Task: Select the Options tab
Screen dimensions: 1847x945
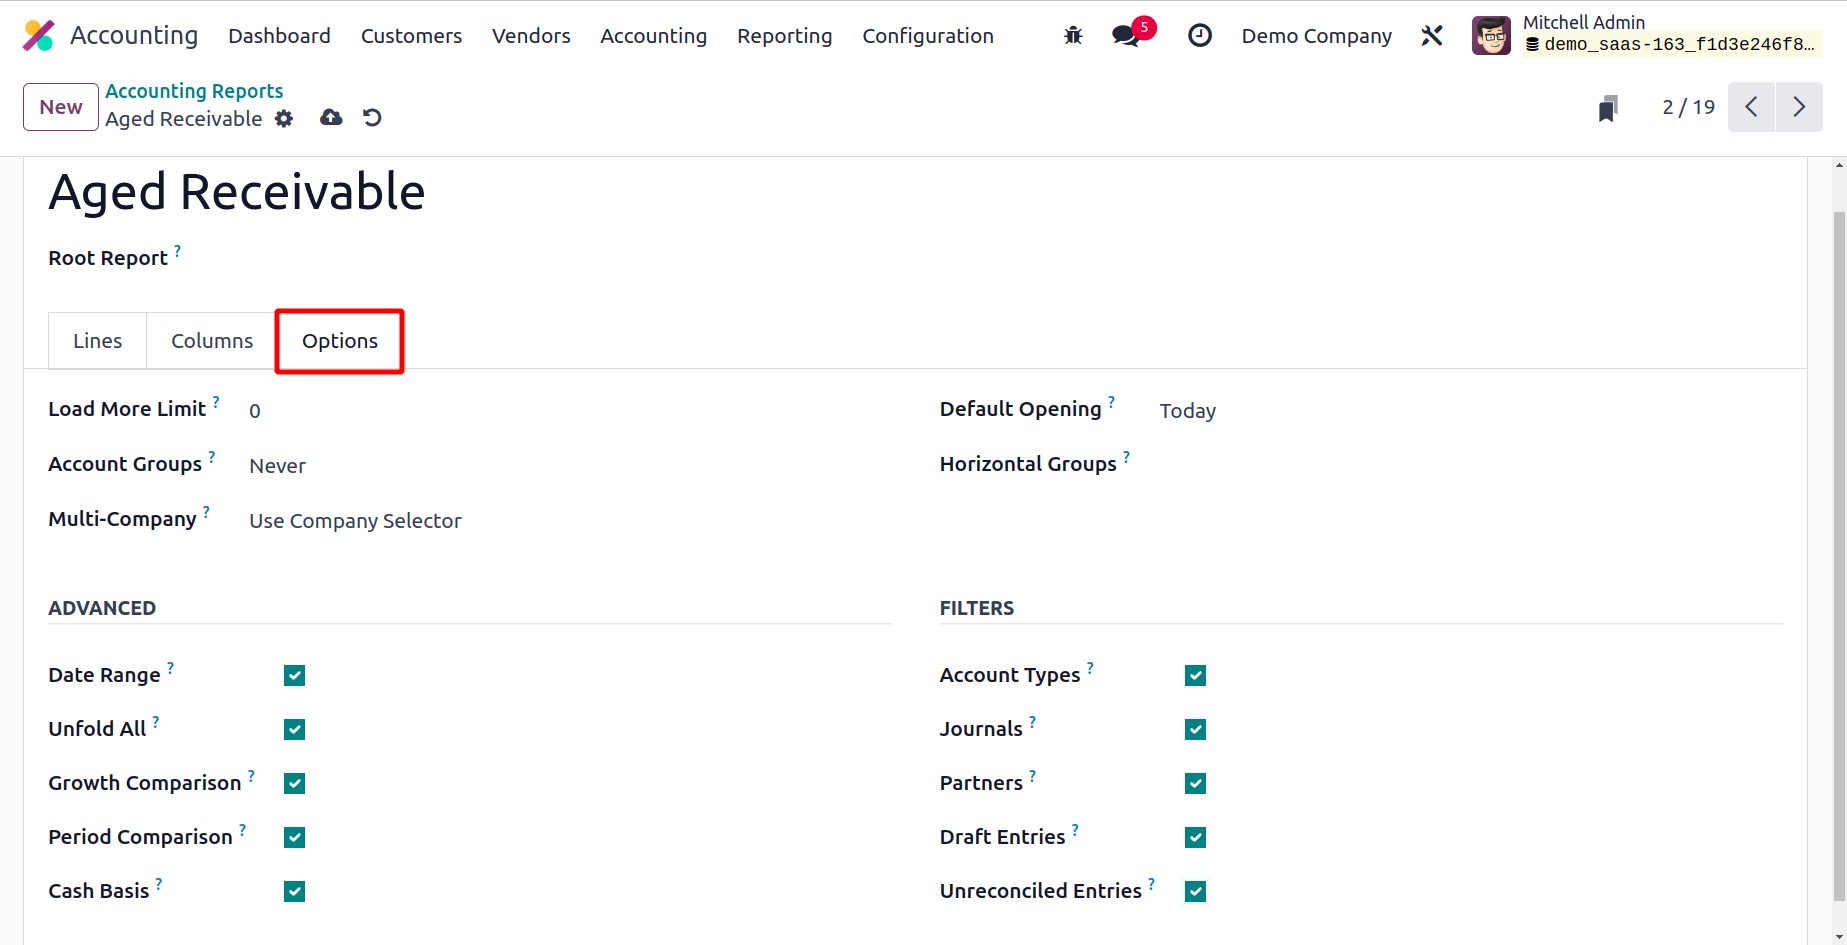Action: tap(340, 341)
